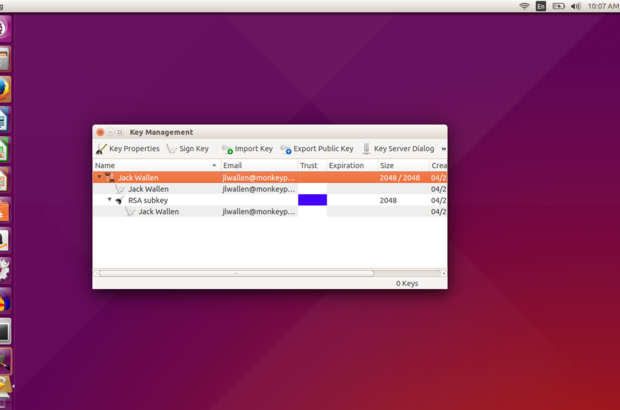Viewport: 620px width, 410px height.
Task: Open Amazon from the launcher
Action: click(x=4, y=240)
